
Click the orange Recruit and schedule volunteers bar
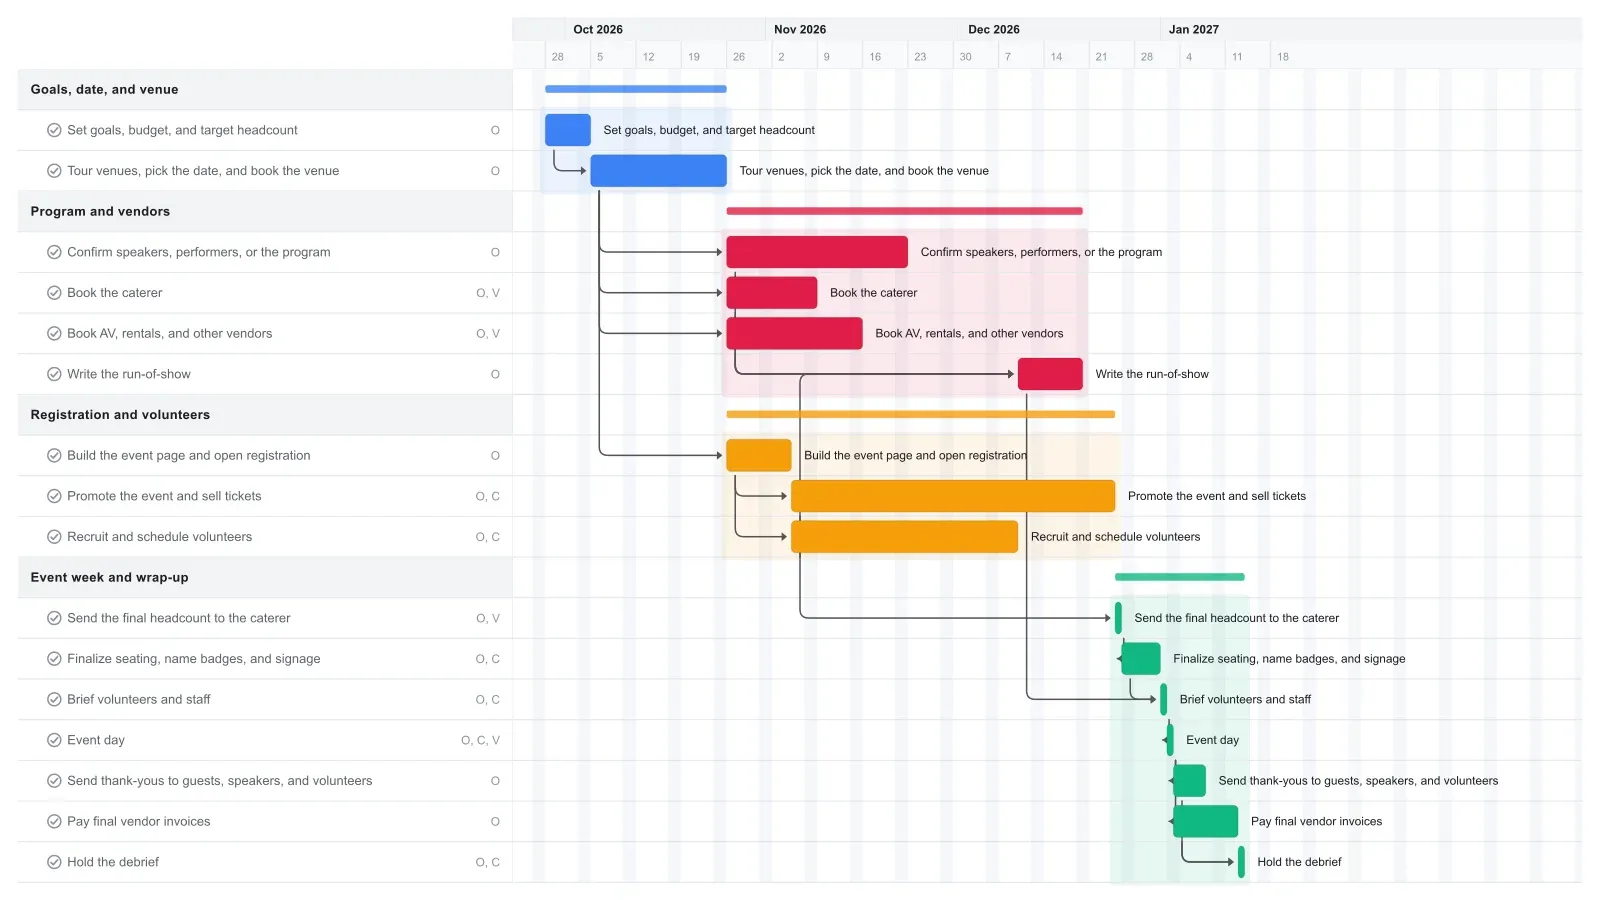pyautogui.click(x=905, y=537)
